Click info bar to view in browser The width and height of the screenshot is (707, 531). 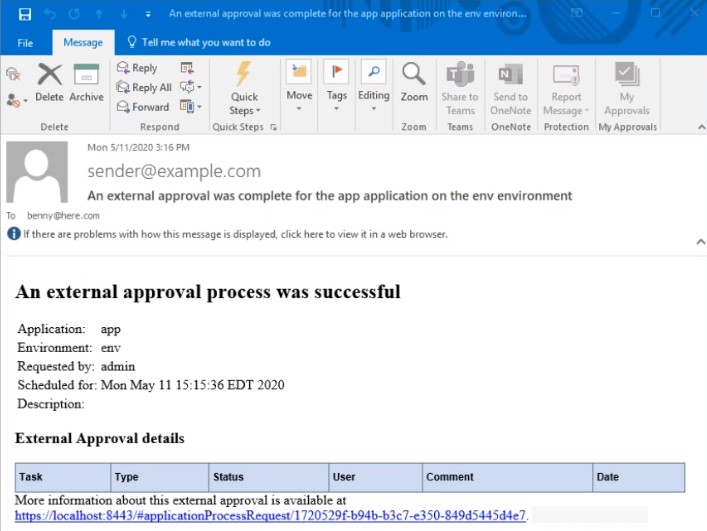(x=228, y=234)
